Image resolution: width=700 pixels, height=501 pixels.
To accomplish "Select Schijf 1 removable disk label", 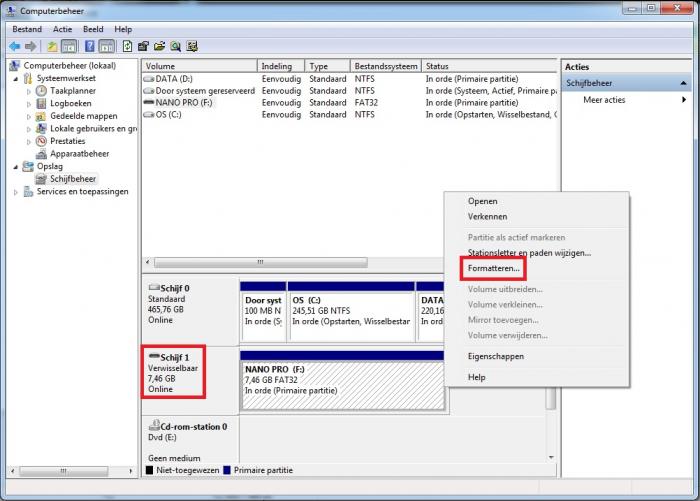I will (174, 358).
